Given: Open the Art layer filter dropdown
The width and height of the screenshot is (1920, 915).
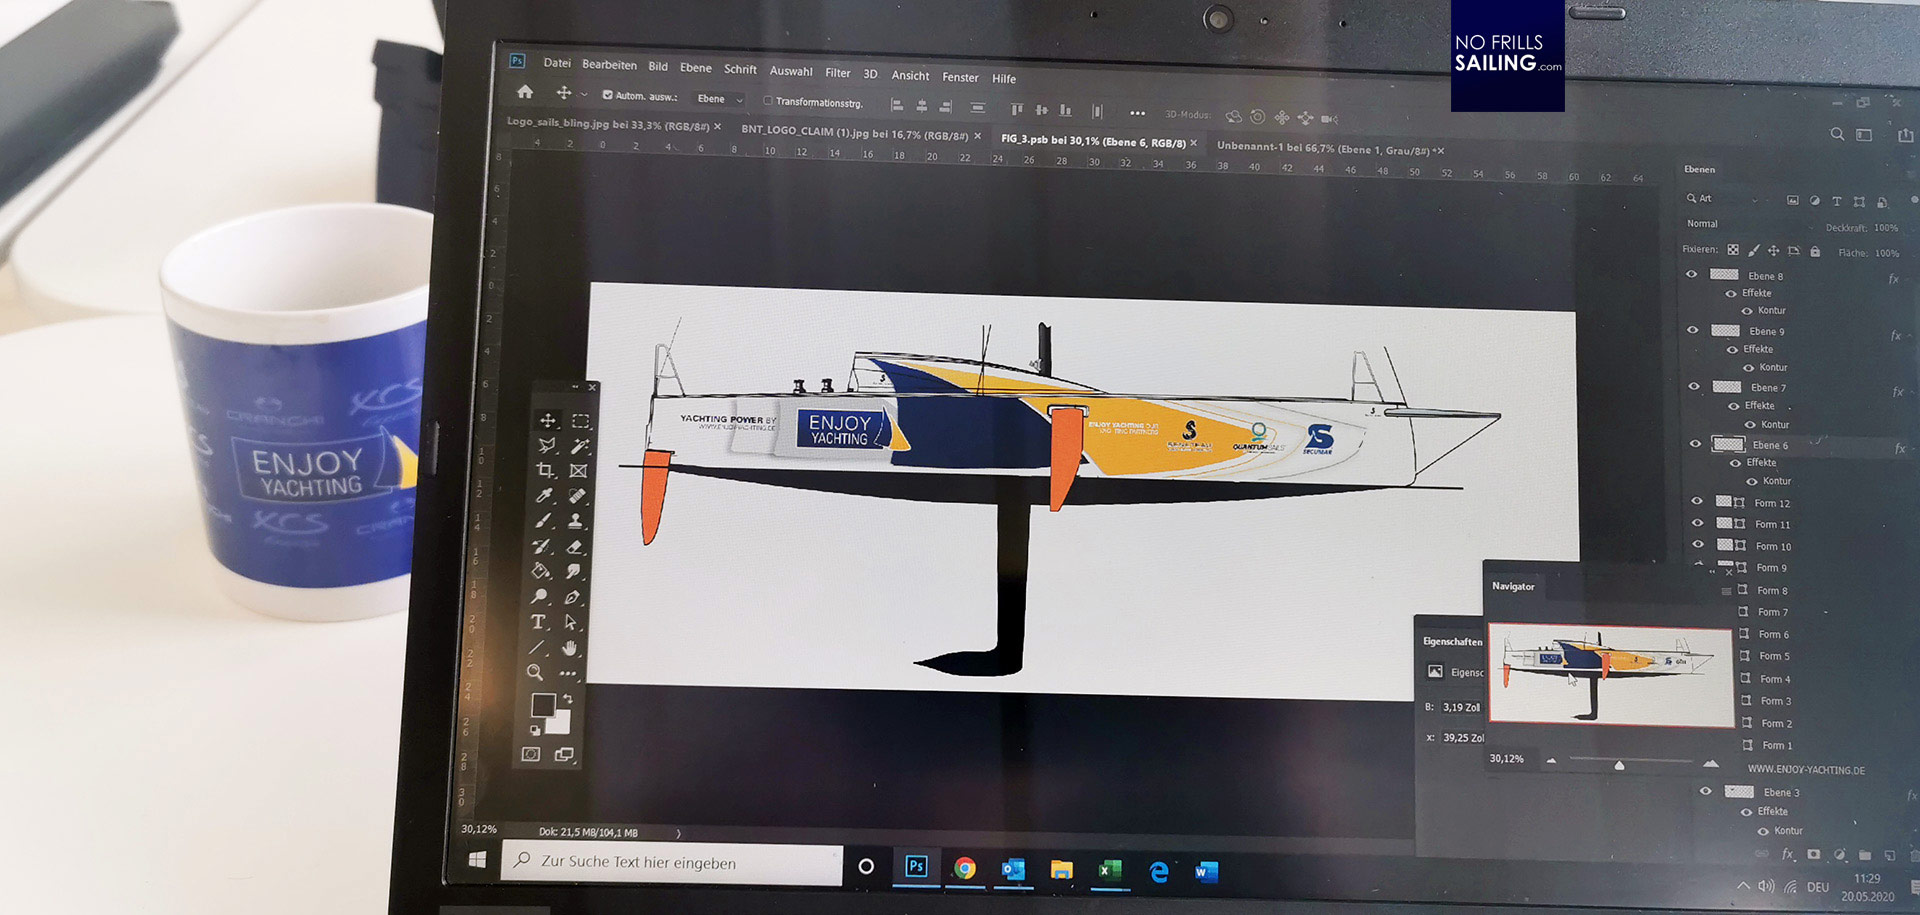Looking at the screenshot, I should tap(1722, 198).
